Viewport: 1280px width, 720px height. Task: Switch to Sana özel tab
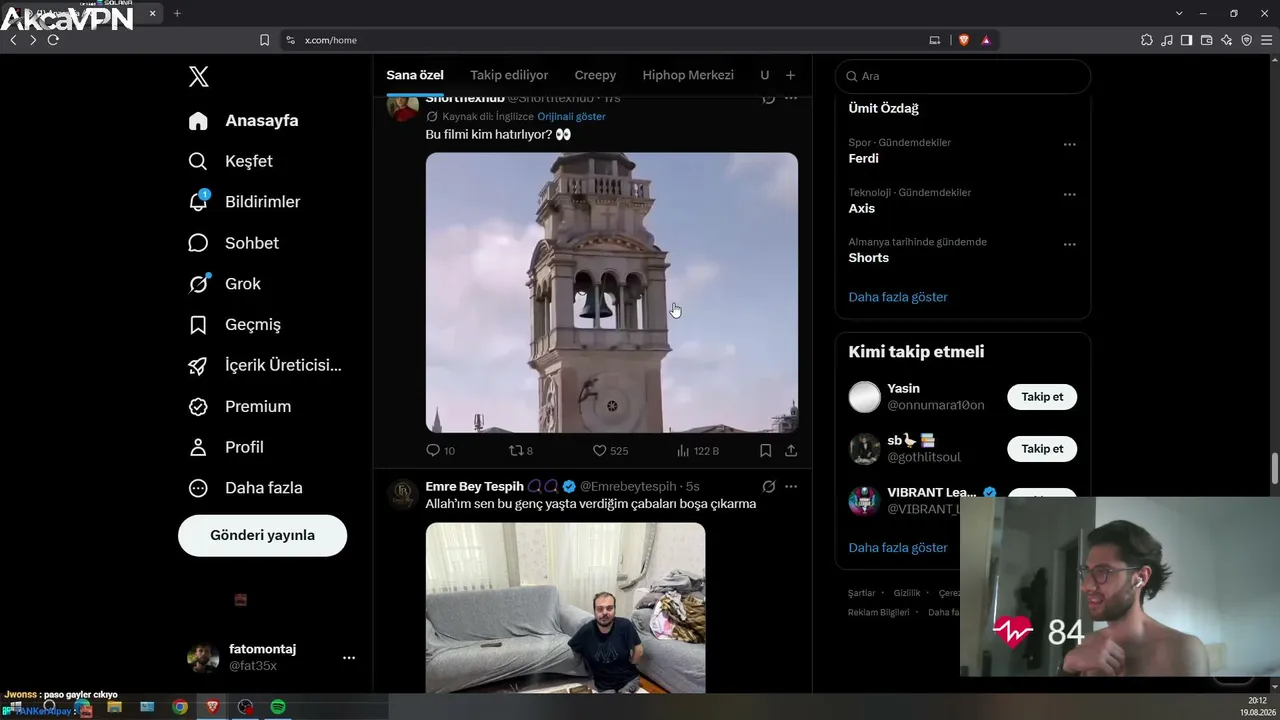pyautogui.click(x=415, y=75)
